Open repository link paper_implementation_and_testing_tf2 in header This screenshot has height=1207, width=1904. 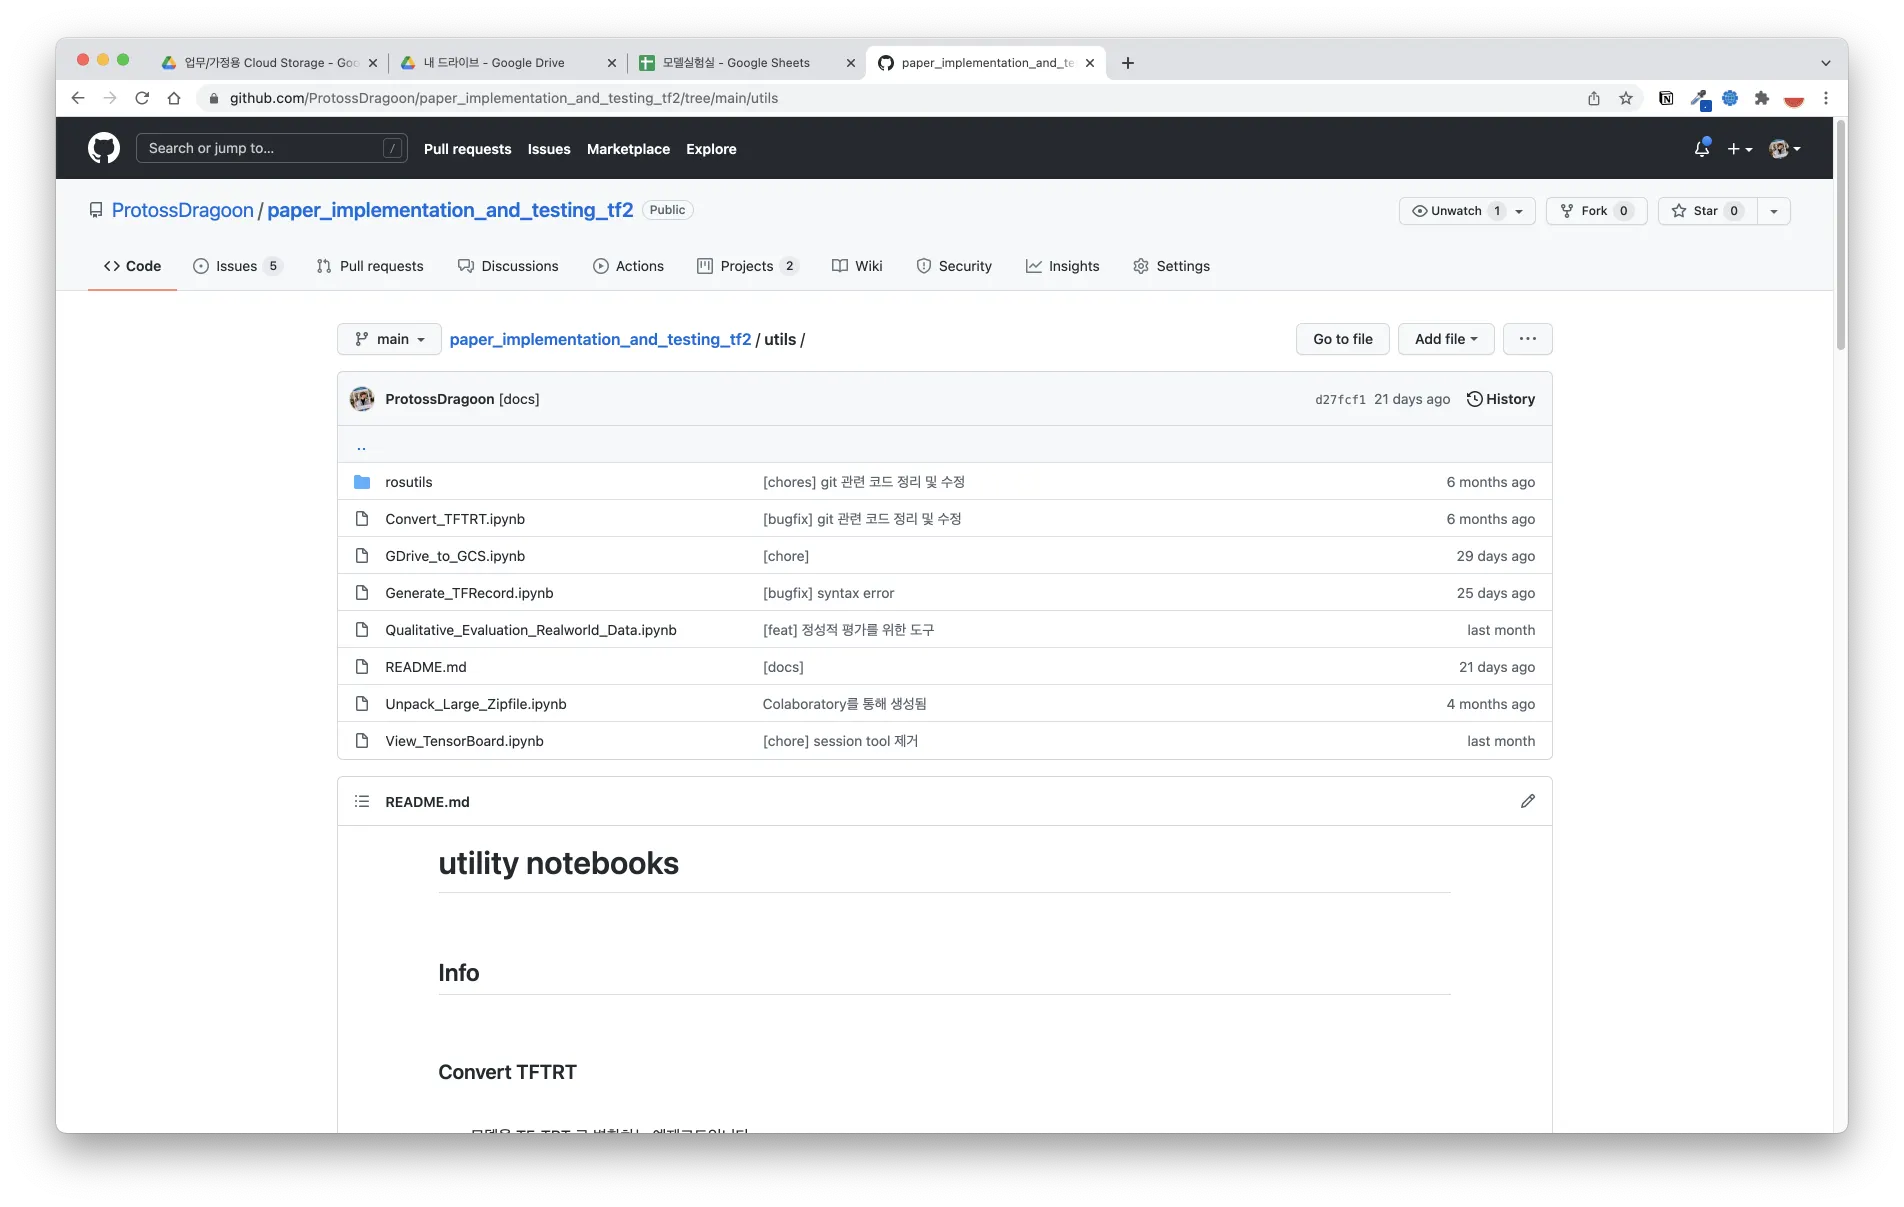point(450,210)
